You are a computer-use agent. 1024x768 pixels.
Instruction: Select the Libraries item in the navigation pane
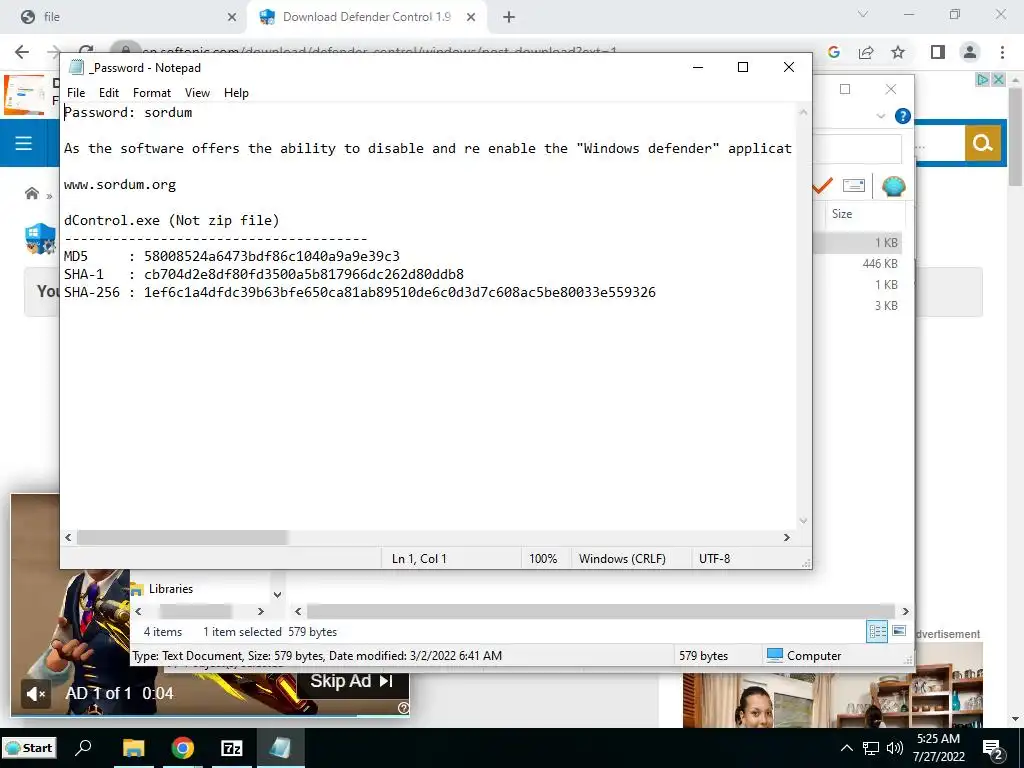point(170,589)
